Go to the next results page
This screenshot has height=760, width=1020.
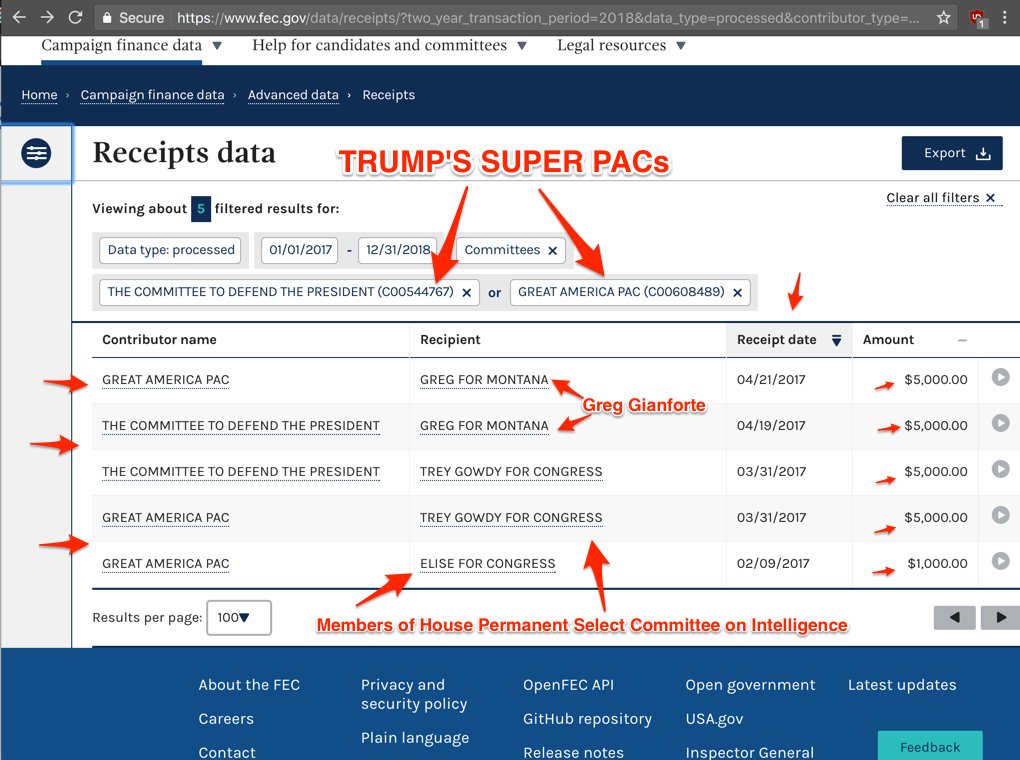click(x=1000, y=618)
